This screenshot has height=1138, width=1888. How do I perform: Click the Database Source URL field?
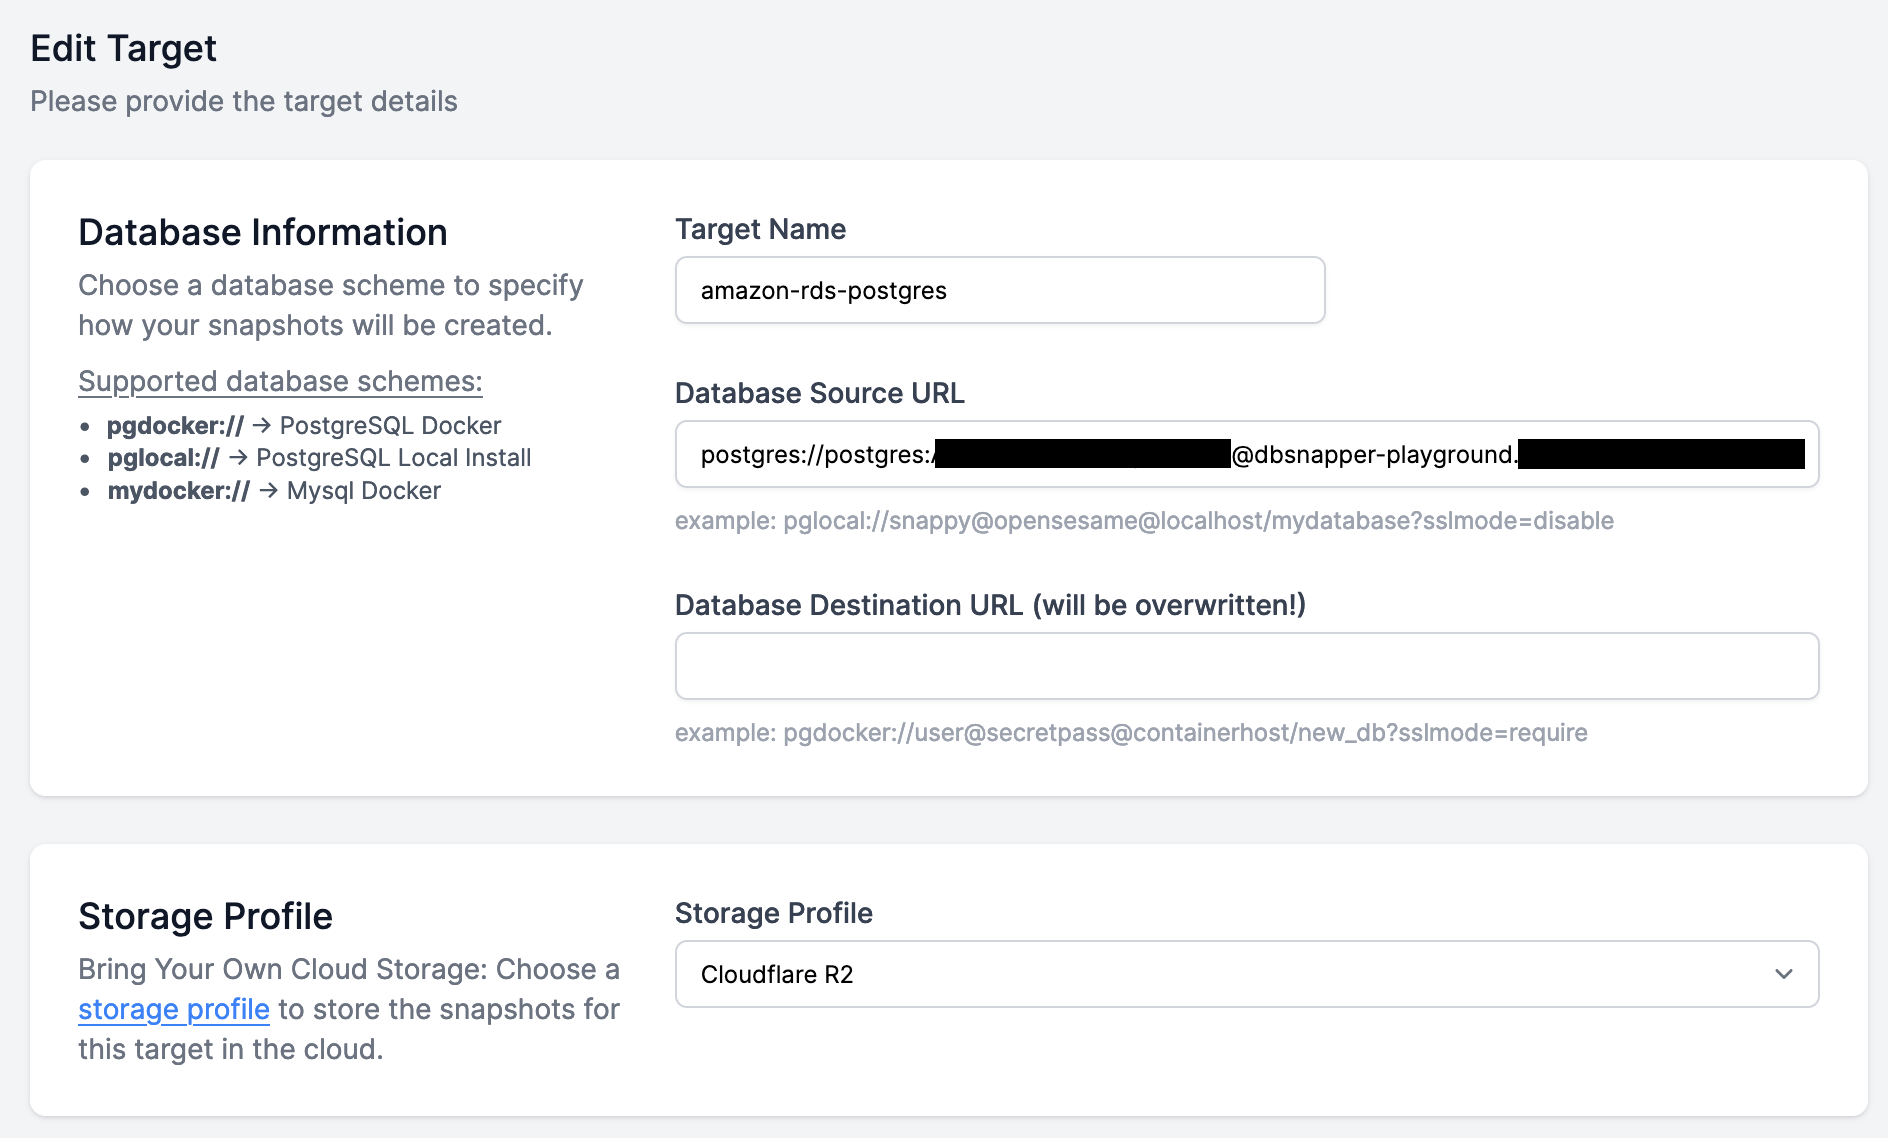click(x=1247, y=454)
